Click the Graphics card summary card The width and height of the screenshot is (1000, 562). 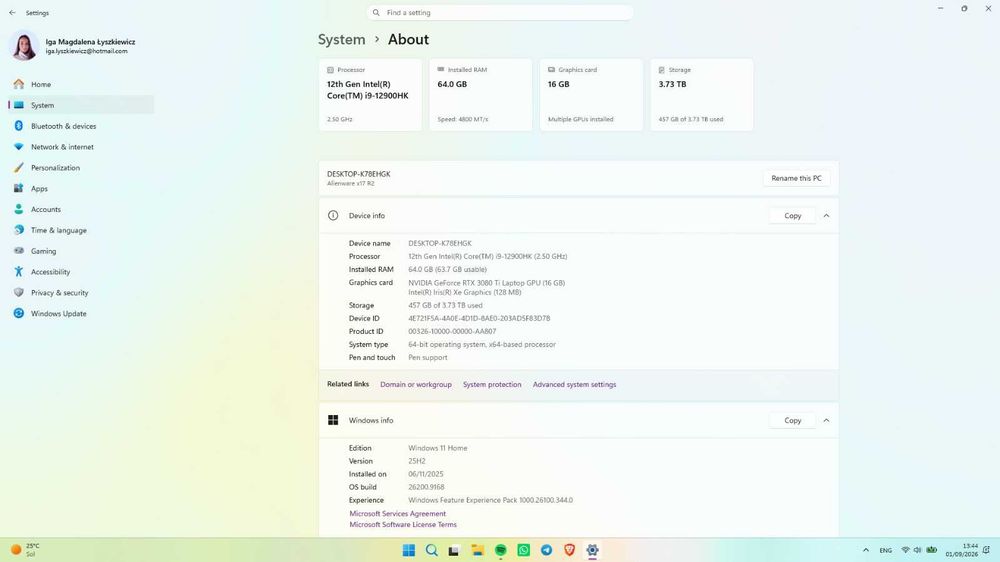[x=591, y=95]
